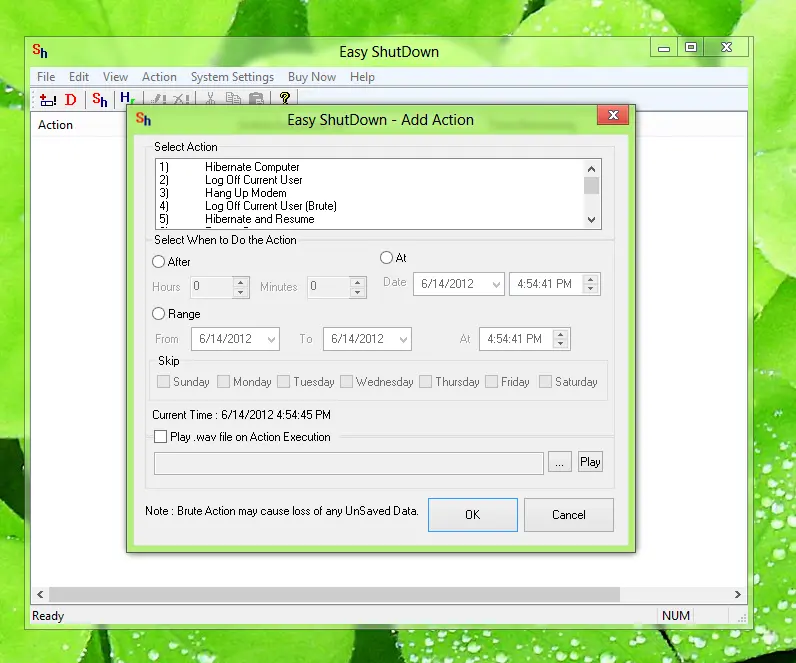Open the File menu
This screenshot has width=796, height=663.
click(46, 77)
